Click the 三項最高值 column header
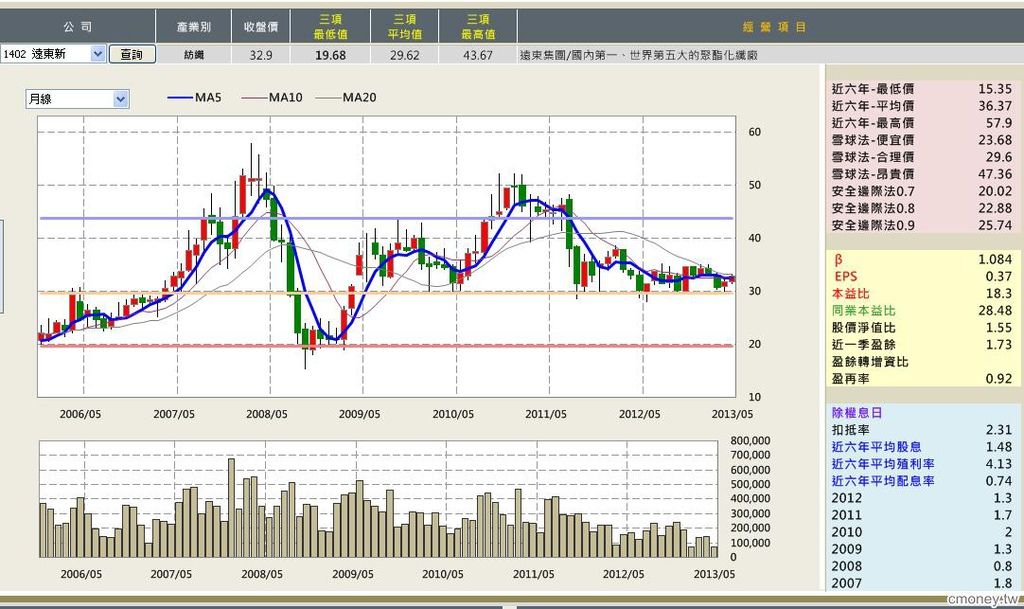 (478, 27)
